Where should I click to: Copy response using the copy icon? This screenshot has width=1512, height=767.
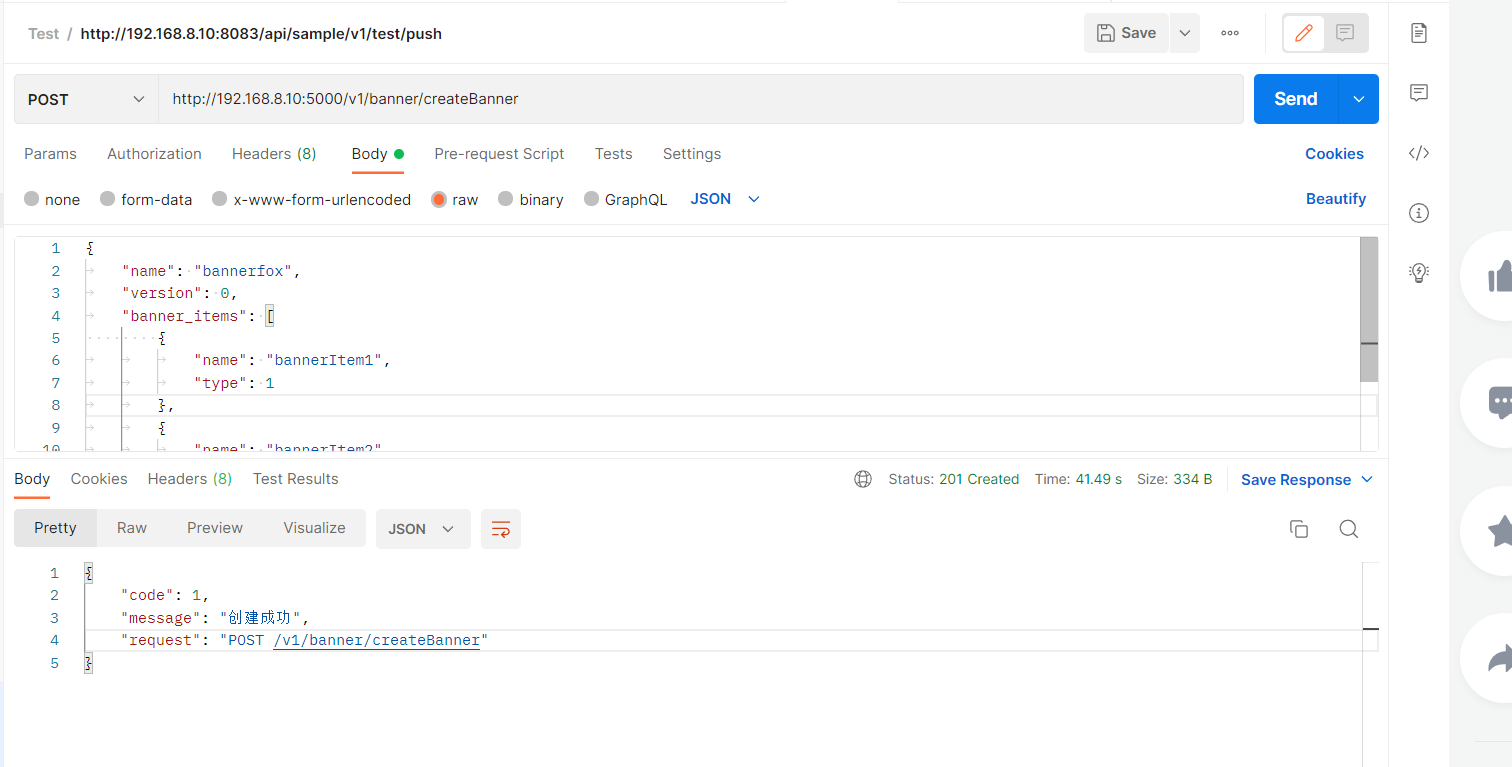[1299, 529]
